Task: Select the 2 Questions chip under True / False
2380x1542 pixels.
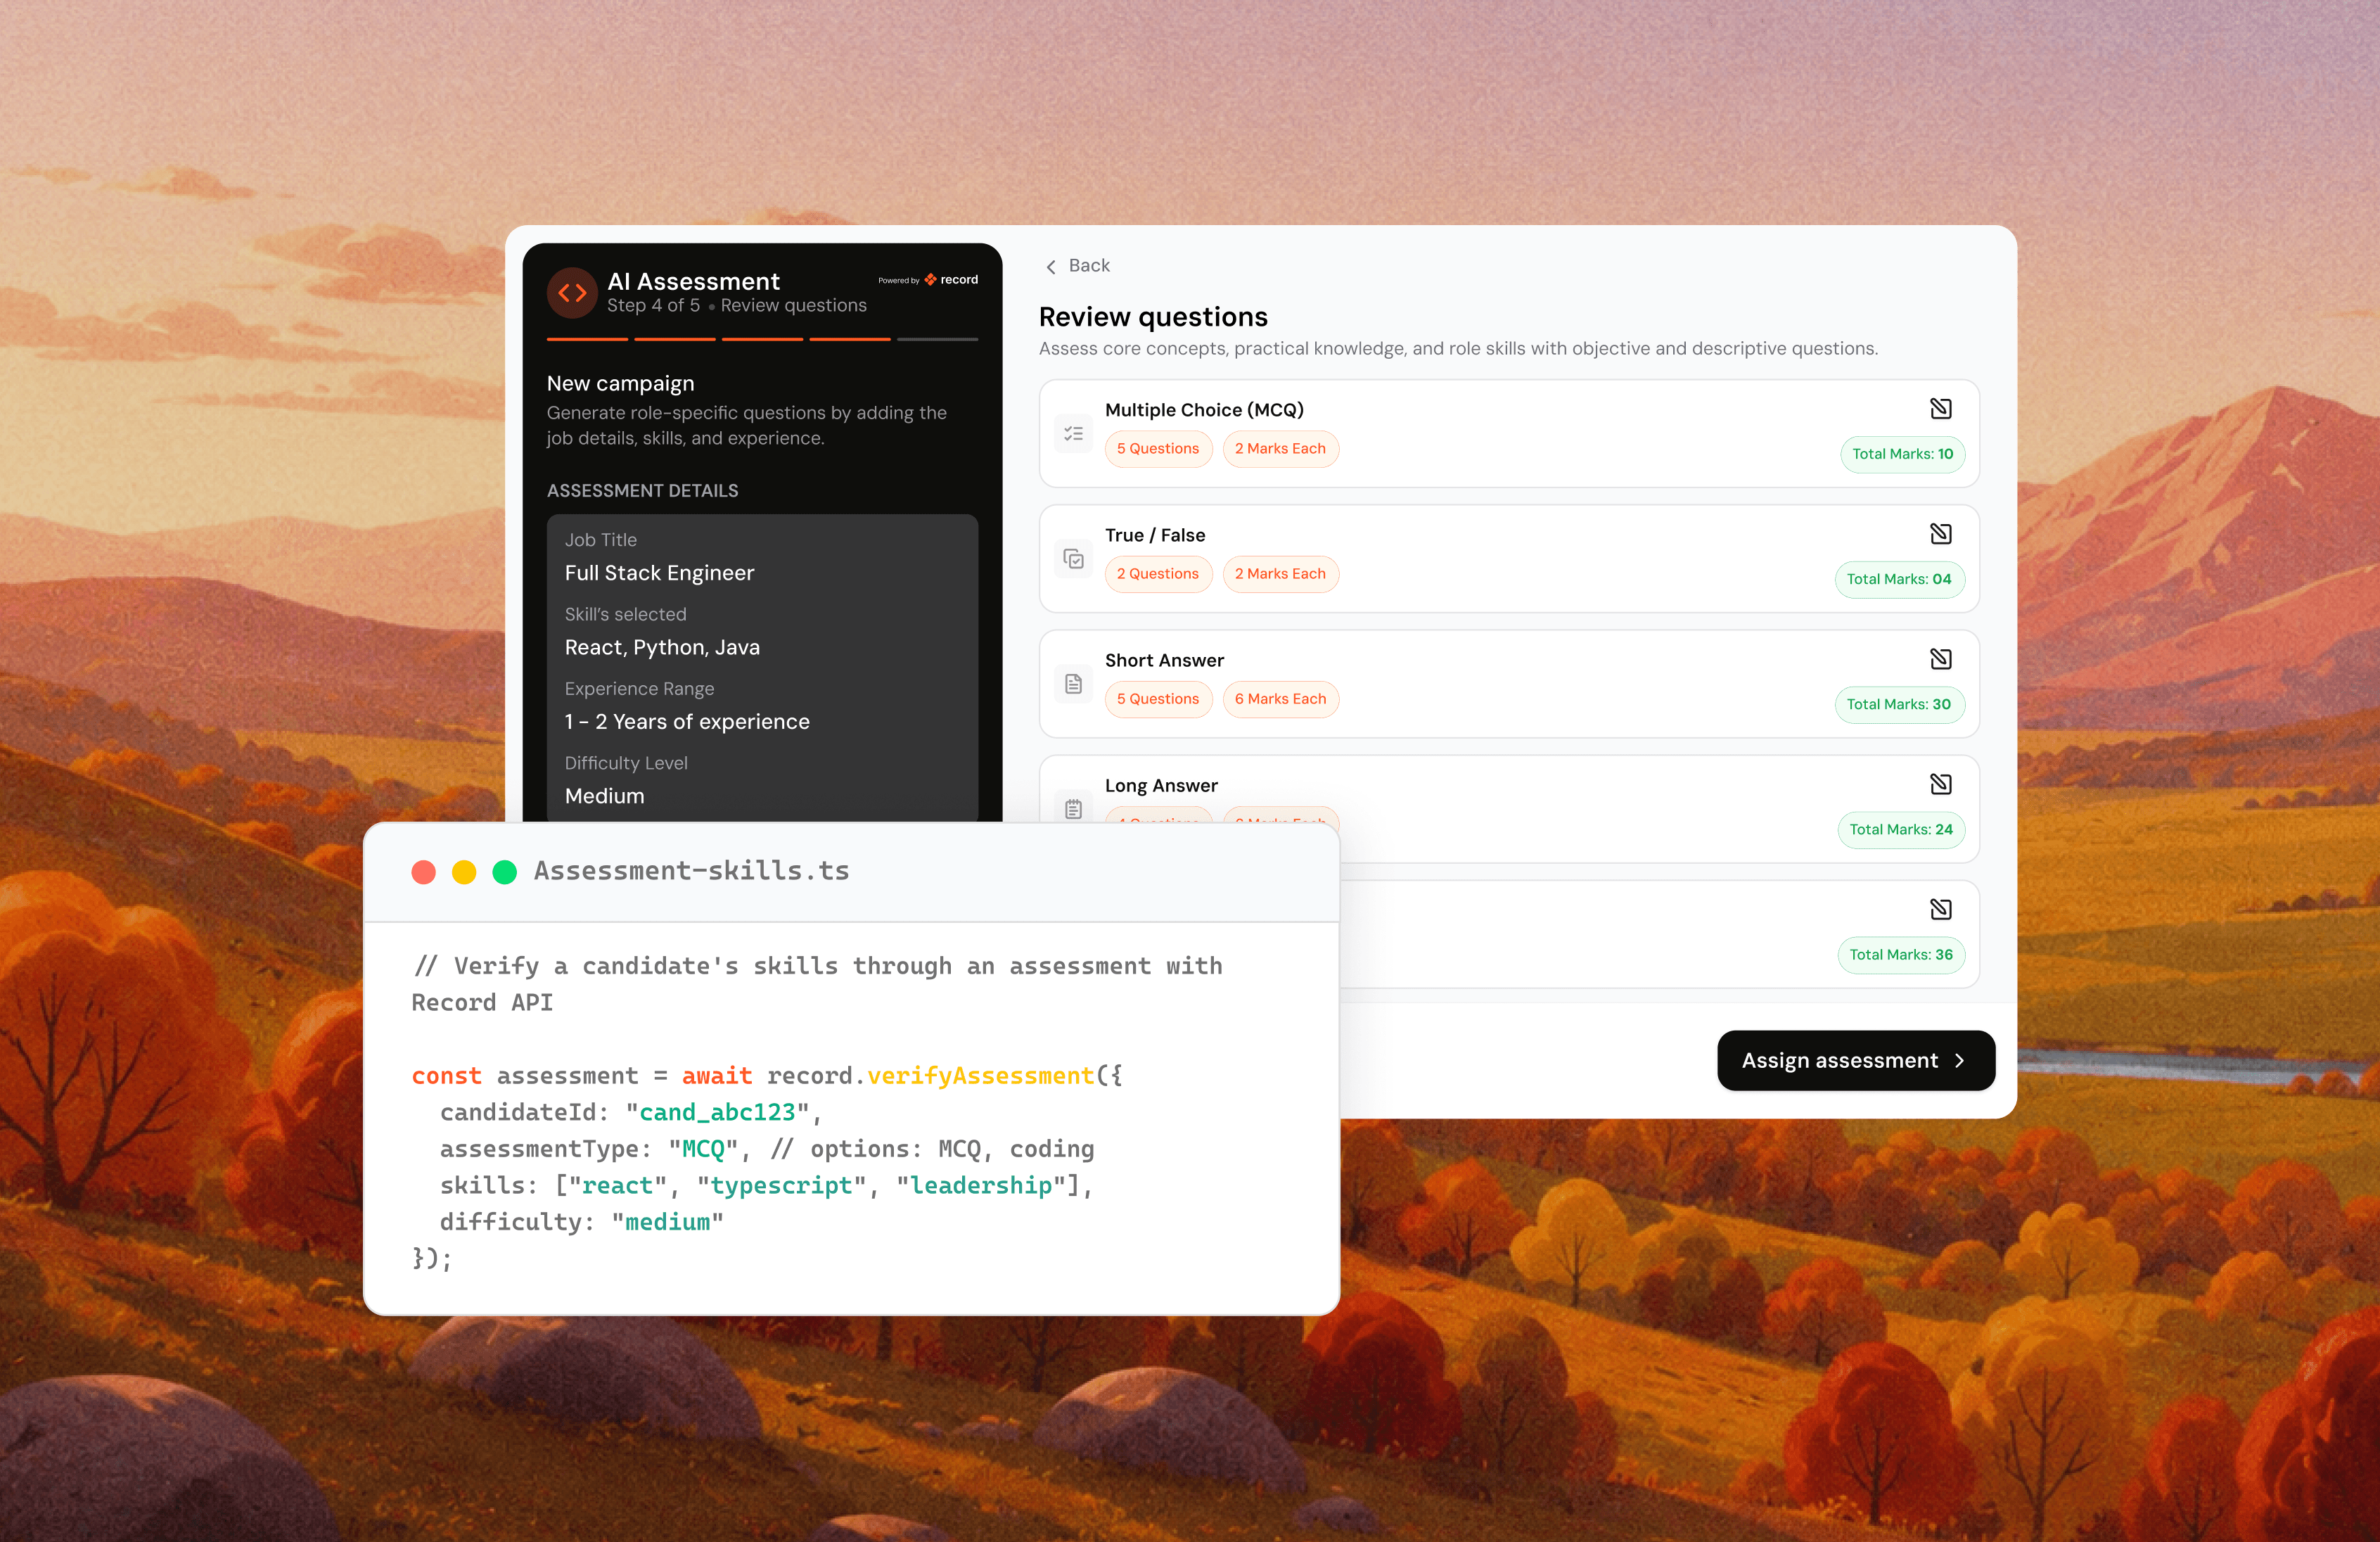Action: point(1158,574)
